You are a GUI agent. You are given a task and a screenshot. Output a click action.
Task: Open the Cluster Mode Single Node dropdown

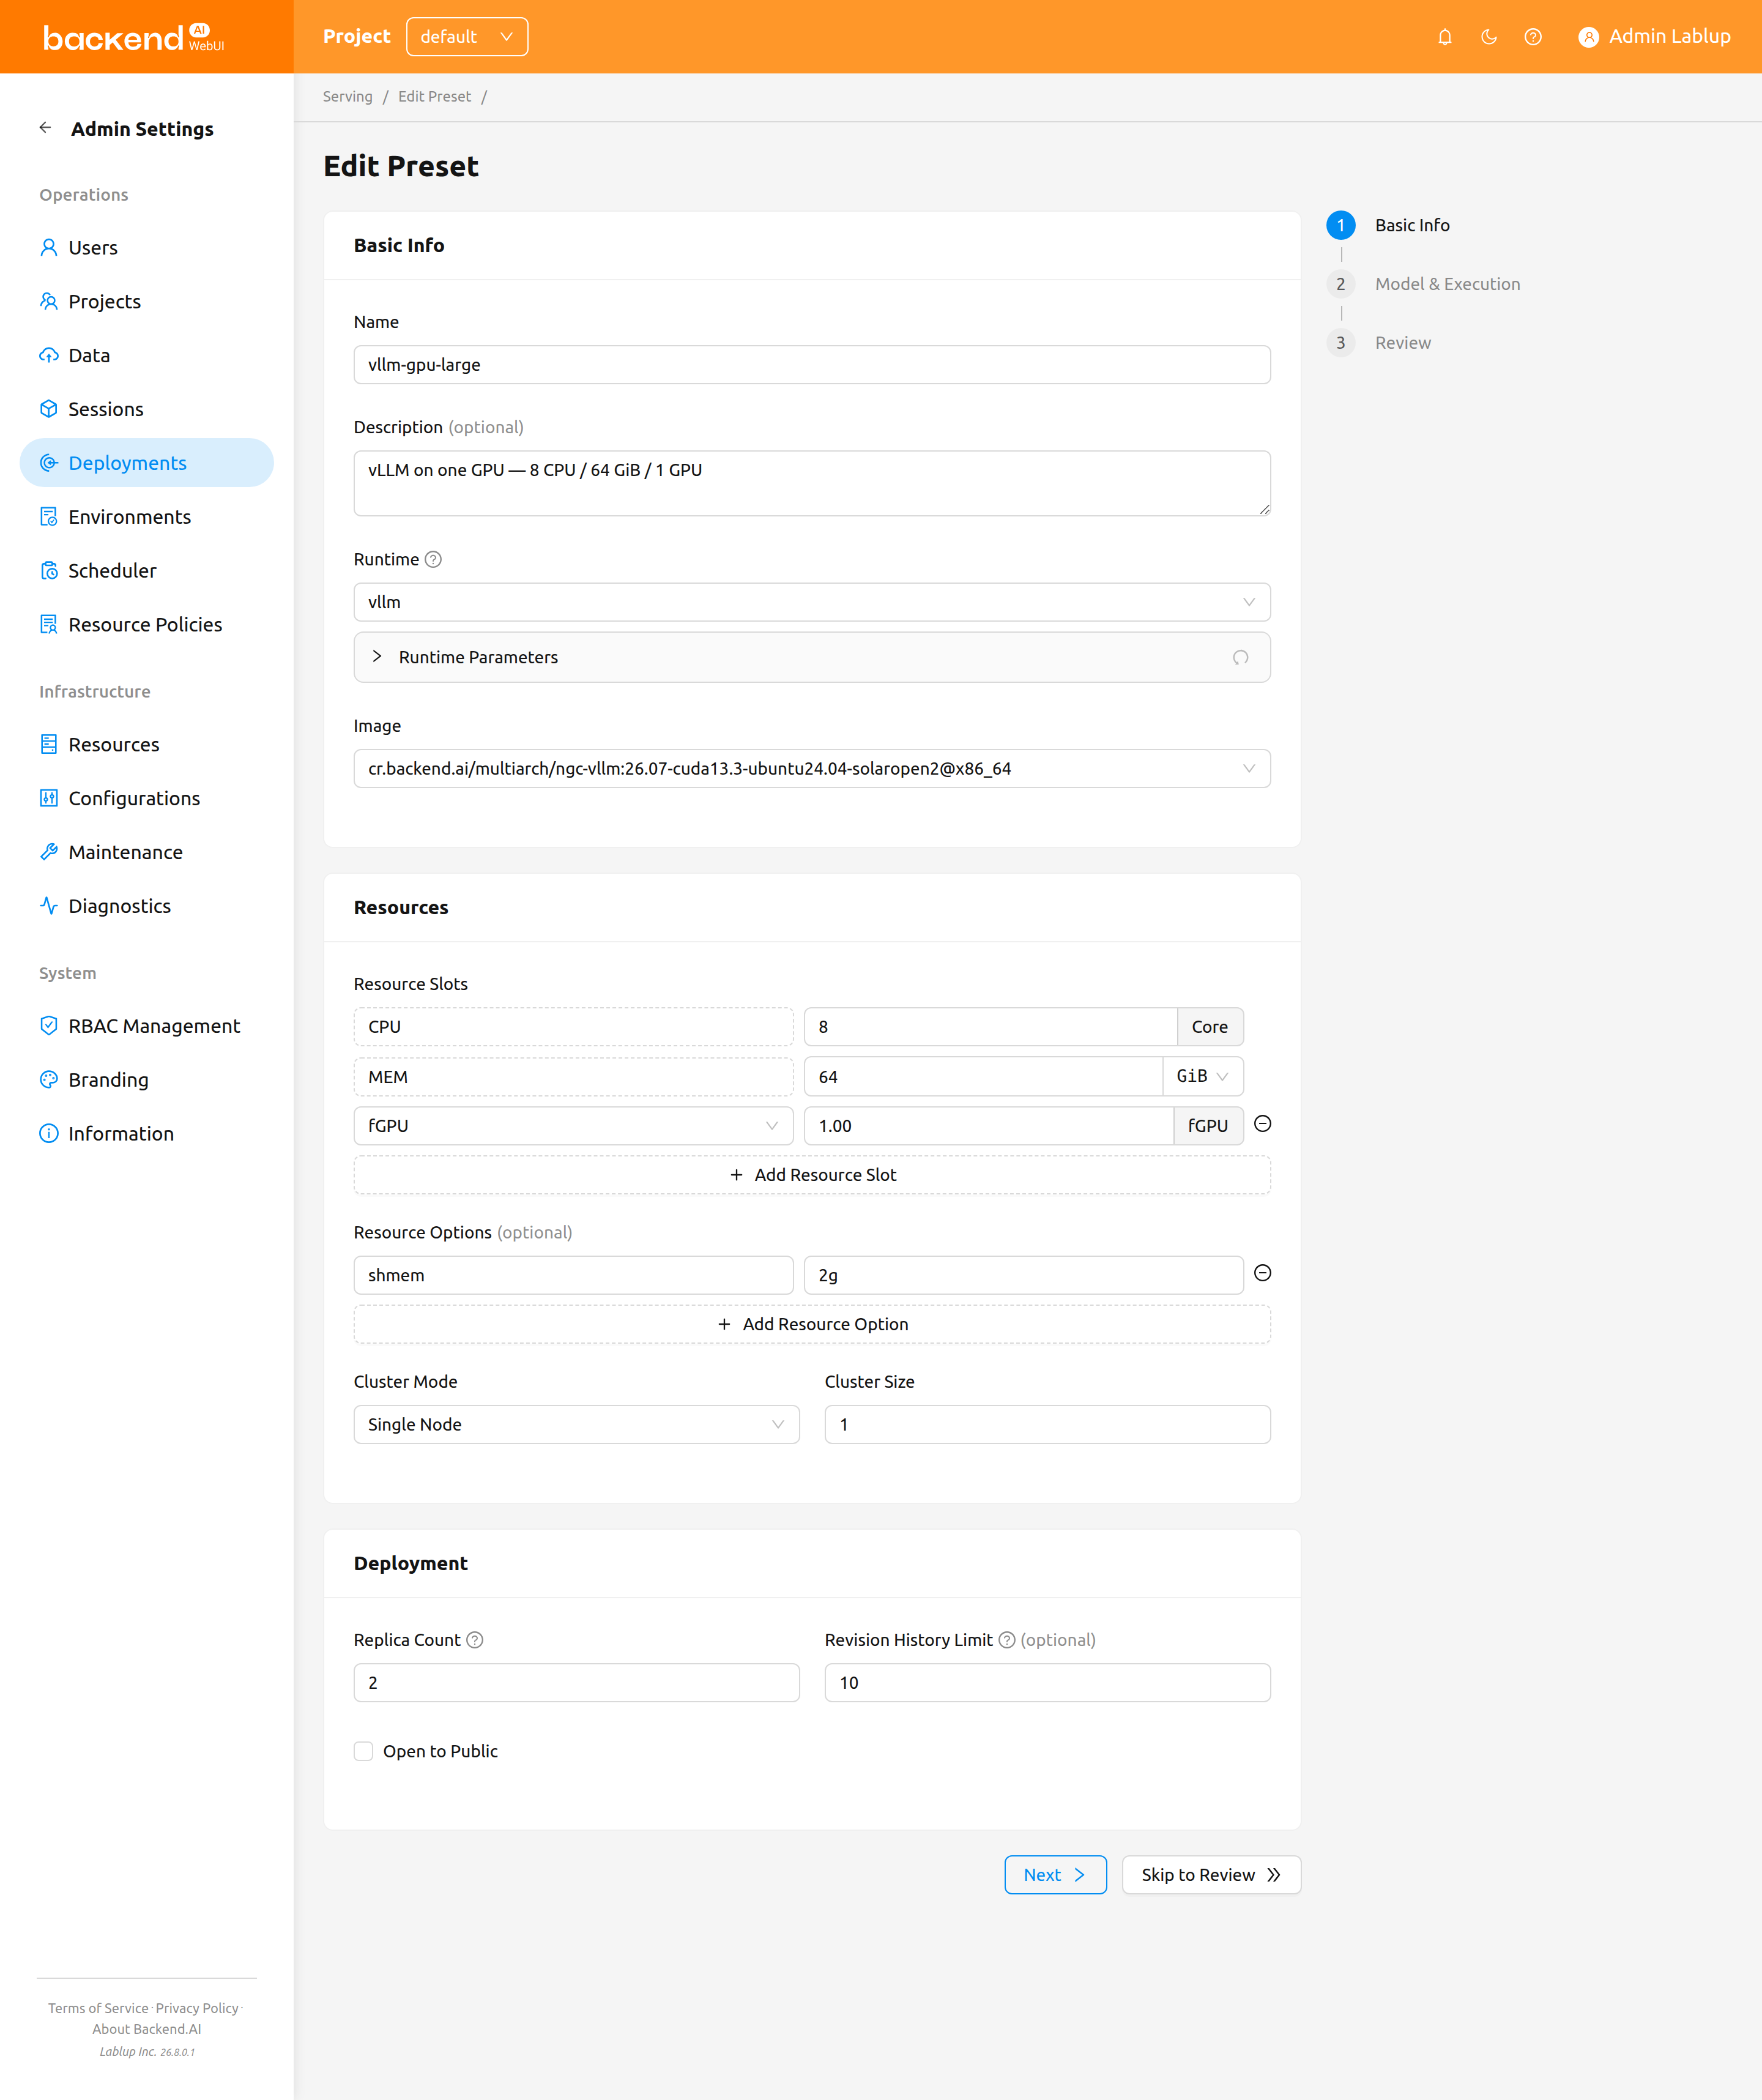click(576, 1425)
